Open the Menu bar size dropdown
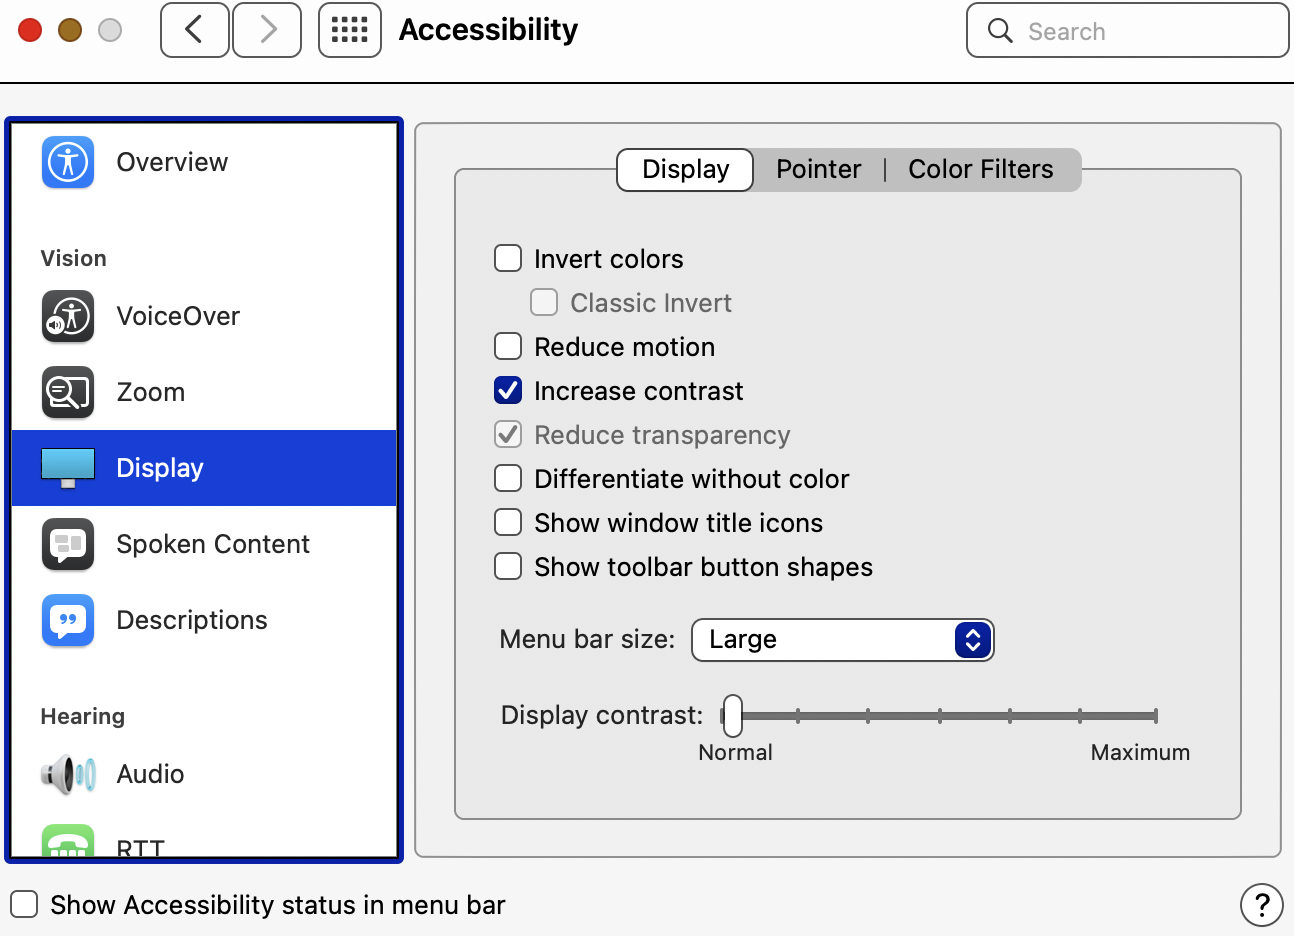This screenshot has height=936, width=1294. (x=842, y=640)
